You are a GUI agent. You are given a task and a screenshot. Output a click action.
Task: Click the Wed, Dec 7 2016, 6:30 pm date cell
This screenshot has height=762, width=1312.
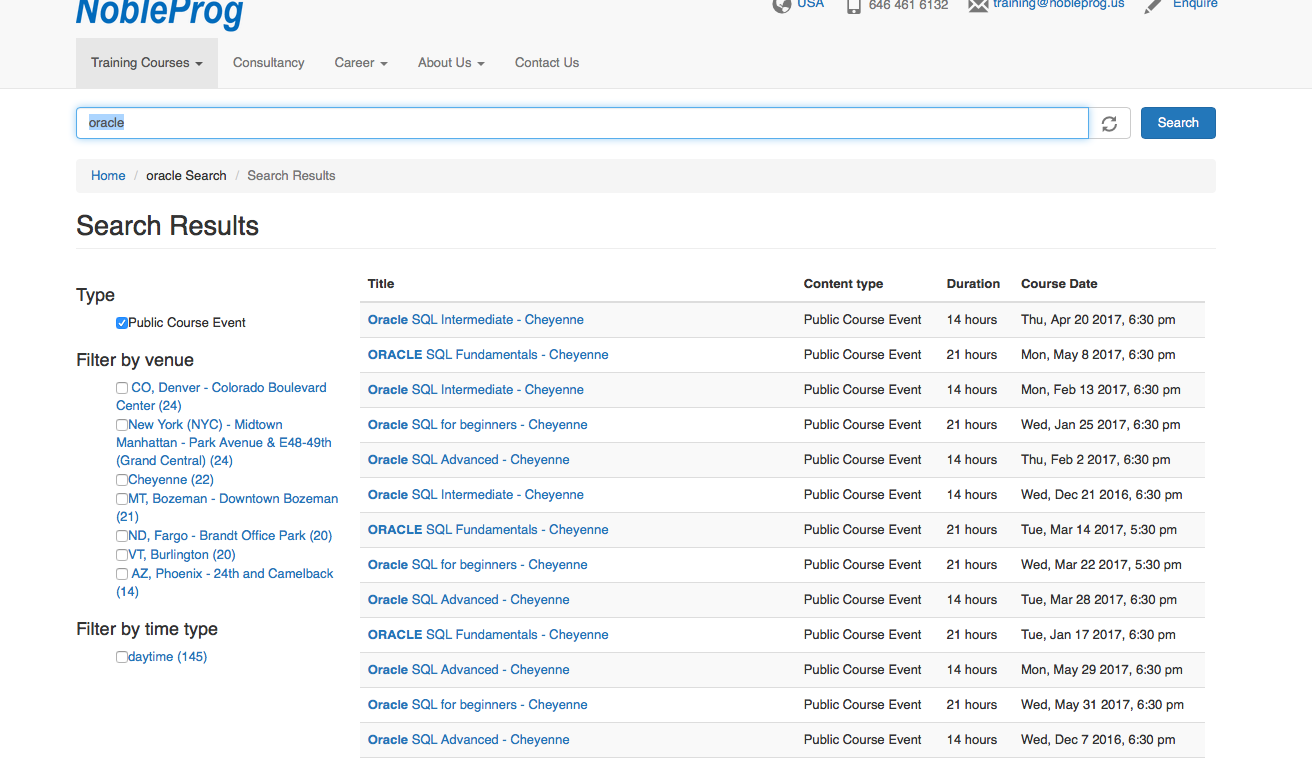pyautogui.click(x=1099, y=740)
